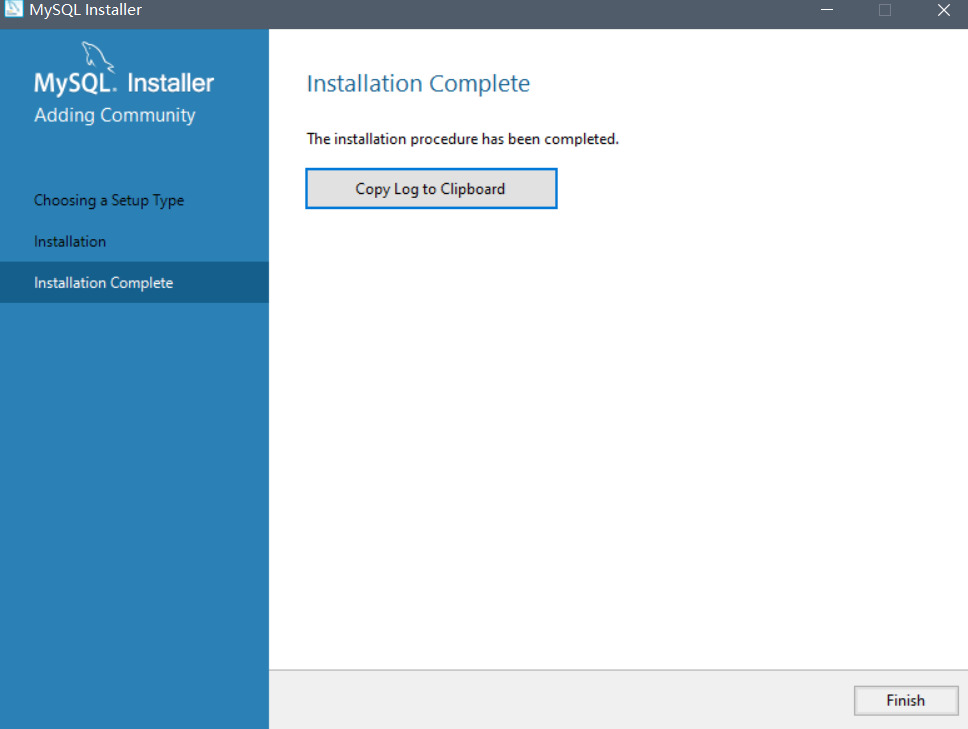Click 'The installation procedure has been completed.' text
Viewport: 968px width, 729px height.
point(462,139)
